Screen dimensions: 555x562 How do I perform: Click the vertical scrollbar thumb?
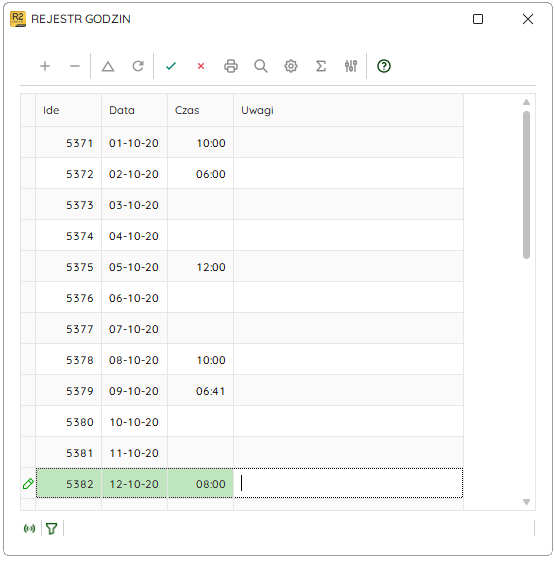[526, 185]
